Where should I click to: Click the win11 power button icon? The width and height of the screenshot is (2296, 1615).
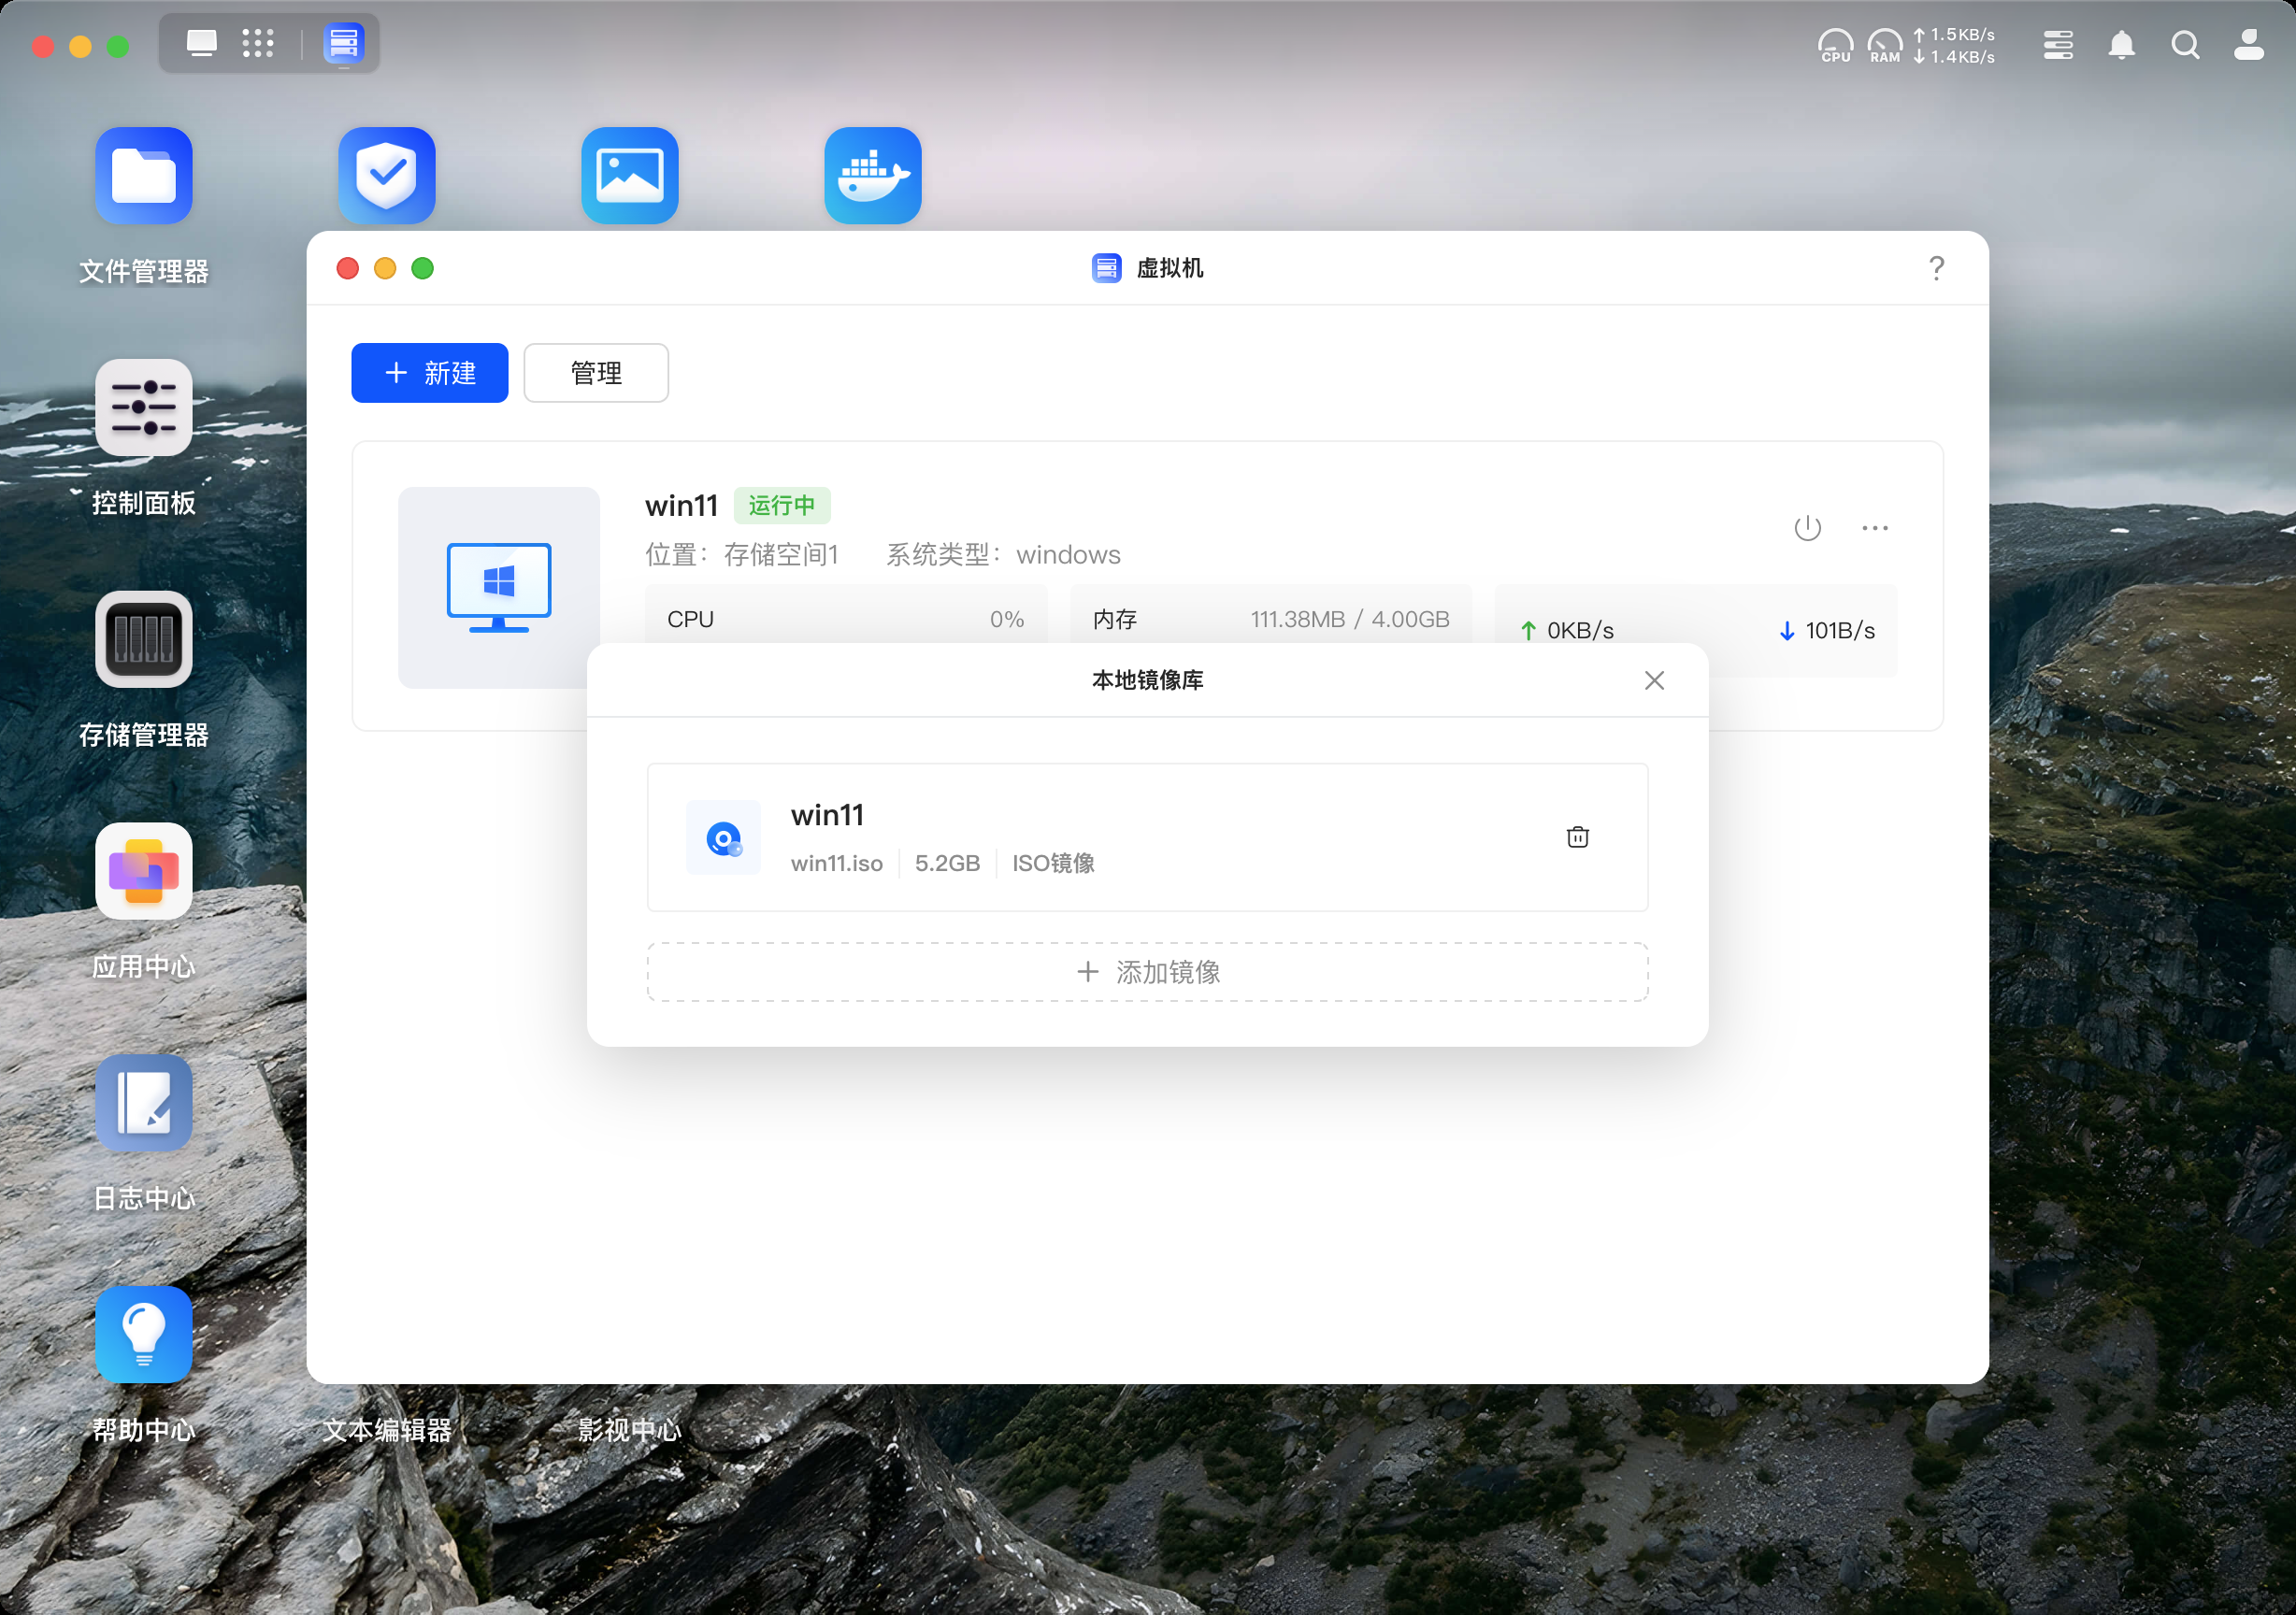click(1807, 527)
